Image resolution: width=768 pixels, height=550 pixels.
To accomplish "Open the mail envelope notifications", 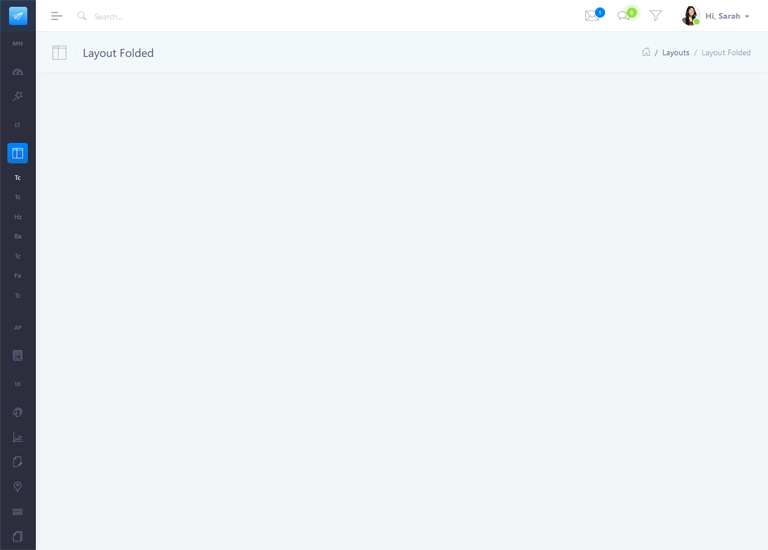I will pos(592,16).
